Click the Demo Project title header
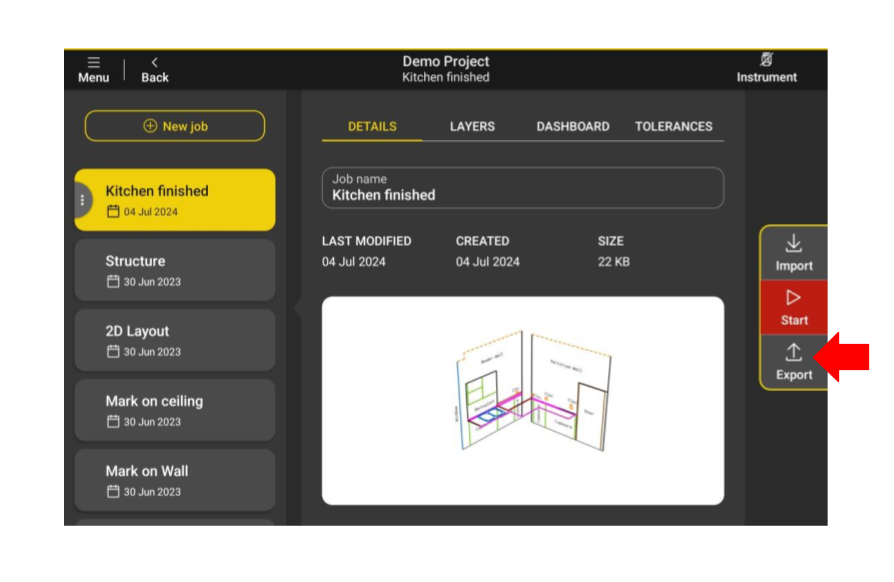The width and height of the screenshot is (894, 582). point(446,62)
